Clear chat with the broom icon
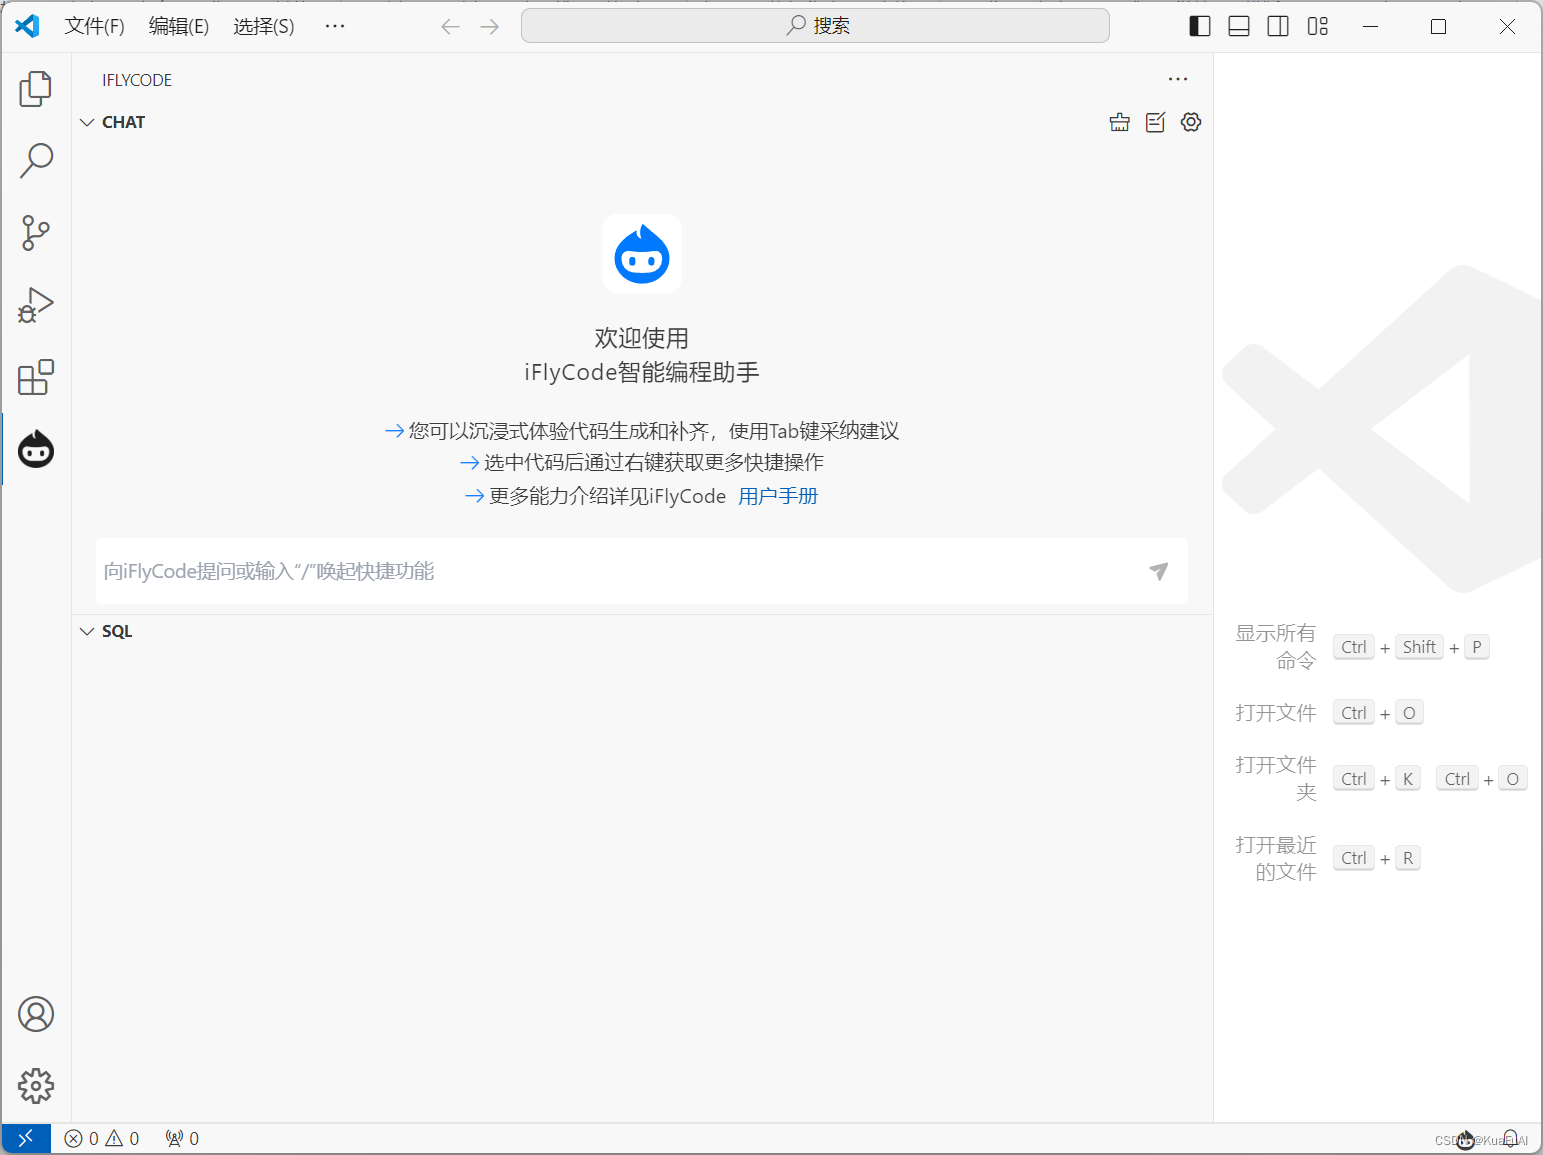Image resolution: width=1543 pixels, height=1155 pixels. coord(1120,122)
